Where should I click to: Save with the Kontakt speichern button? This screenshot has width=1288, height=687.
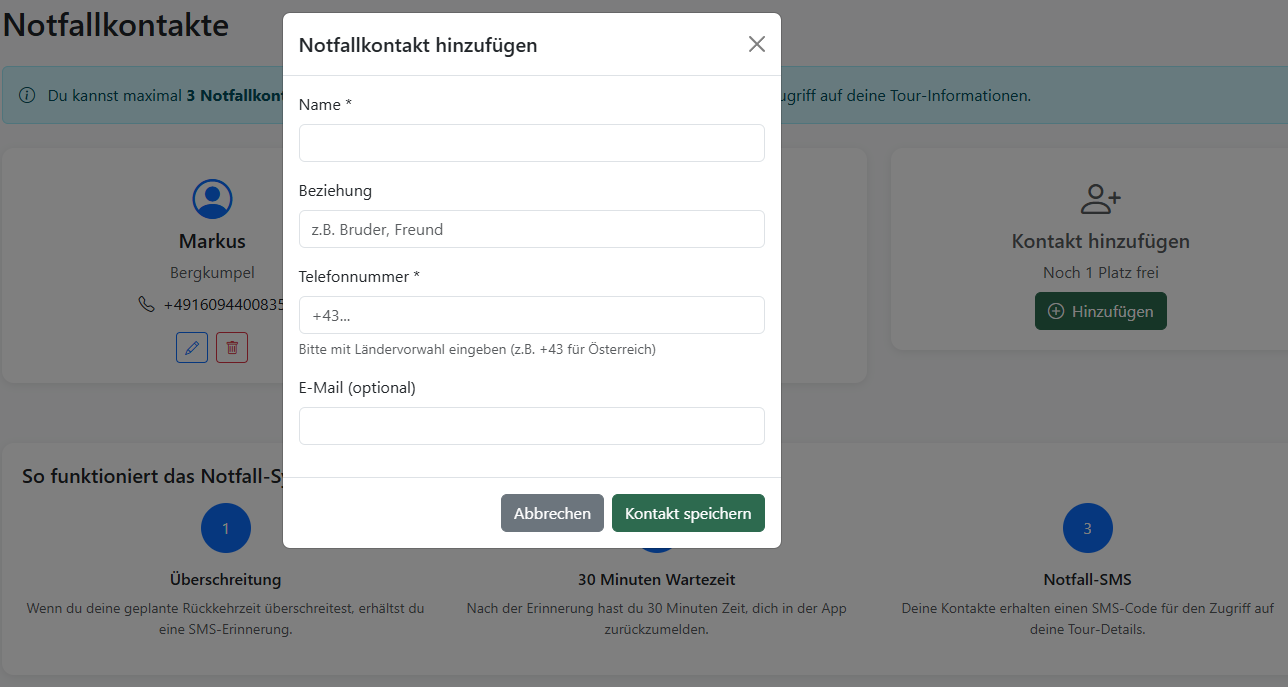click(x=688, y=513)
